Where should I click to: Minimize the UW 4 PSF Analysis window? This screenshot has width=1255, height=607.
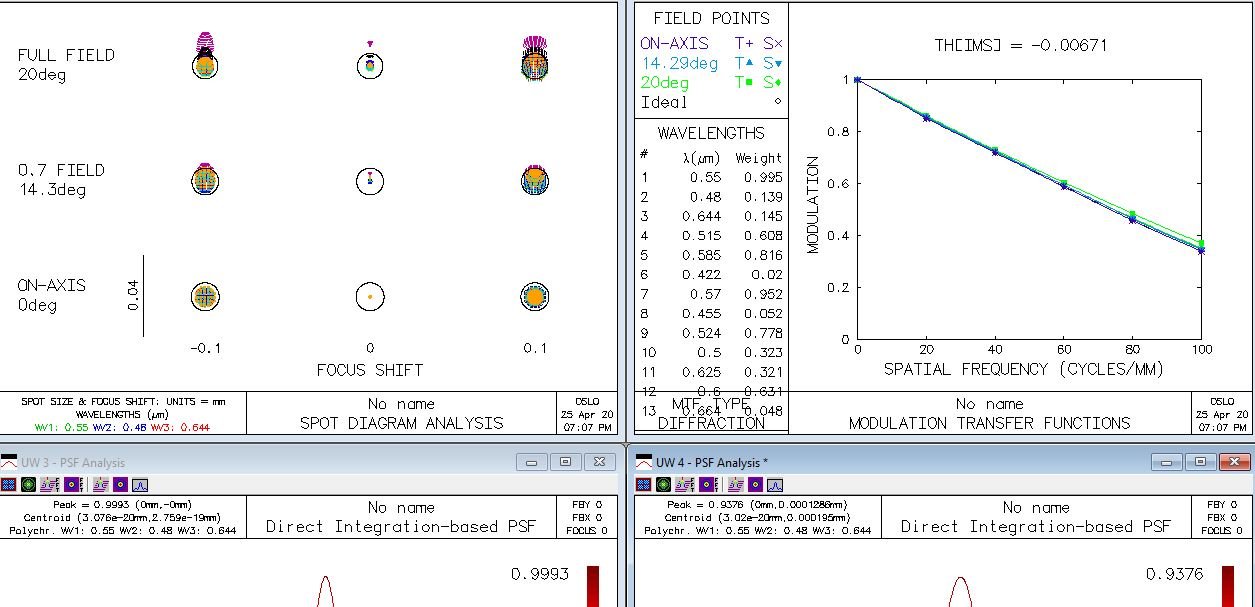[1167, 462]
